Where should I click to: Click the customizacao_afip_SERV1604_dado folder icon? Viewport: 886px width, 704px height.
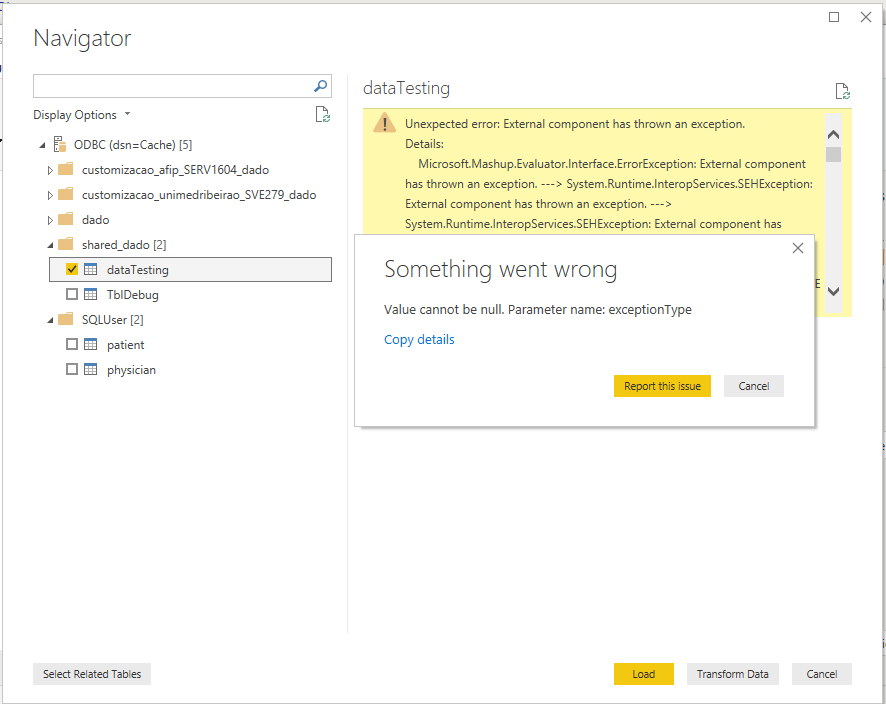tap(66, 169)
